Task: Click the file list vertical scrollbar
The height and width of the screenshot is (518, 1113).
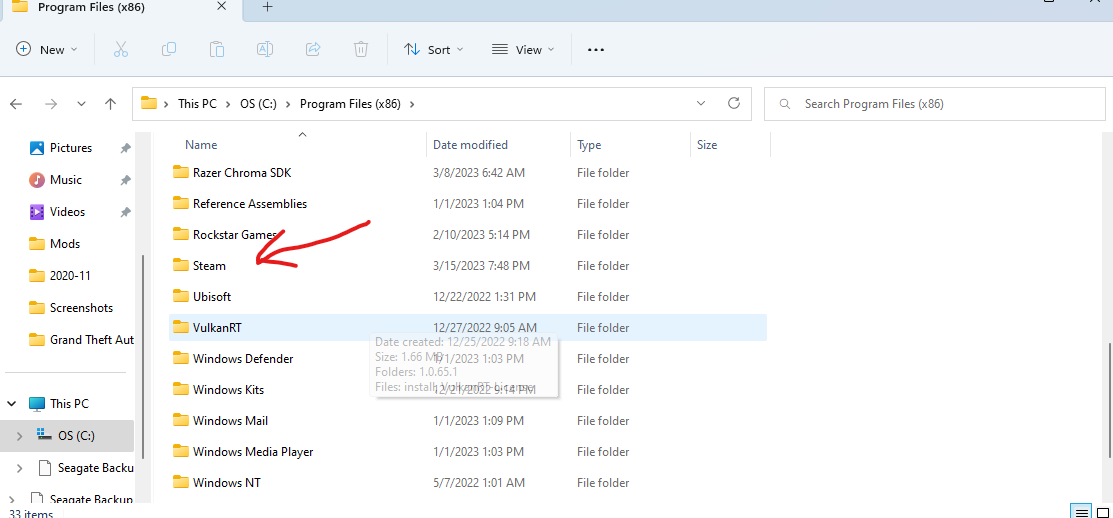Action: coord(1109,401)
